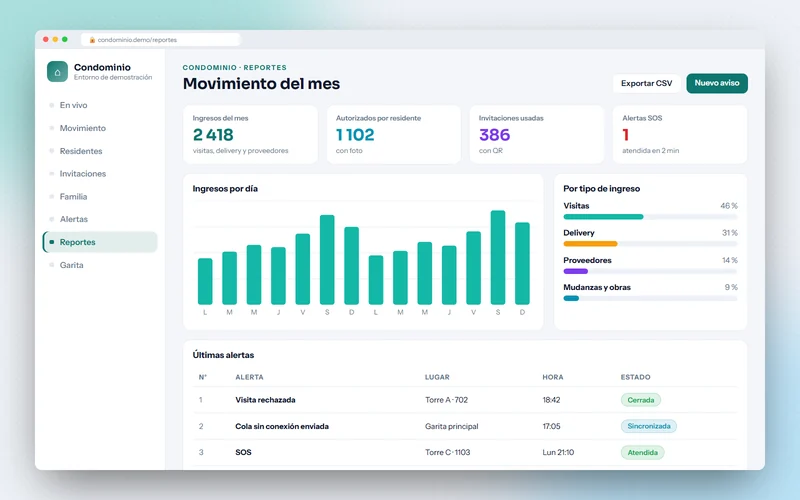800x500 pixels.
Task: Click the Lun 21:10 time cell
Action: pos(558,453)
